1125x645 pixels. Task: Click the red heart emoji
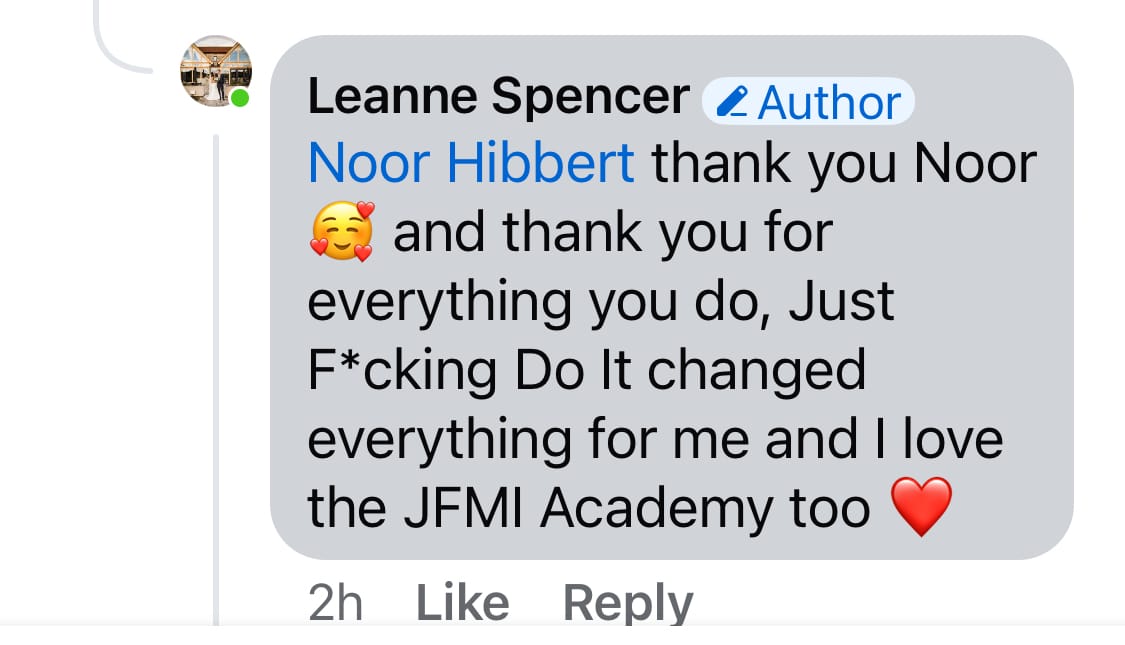pyautogui.click(x=920, y=507)
